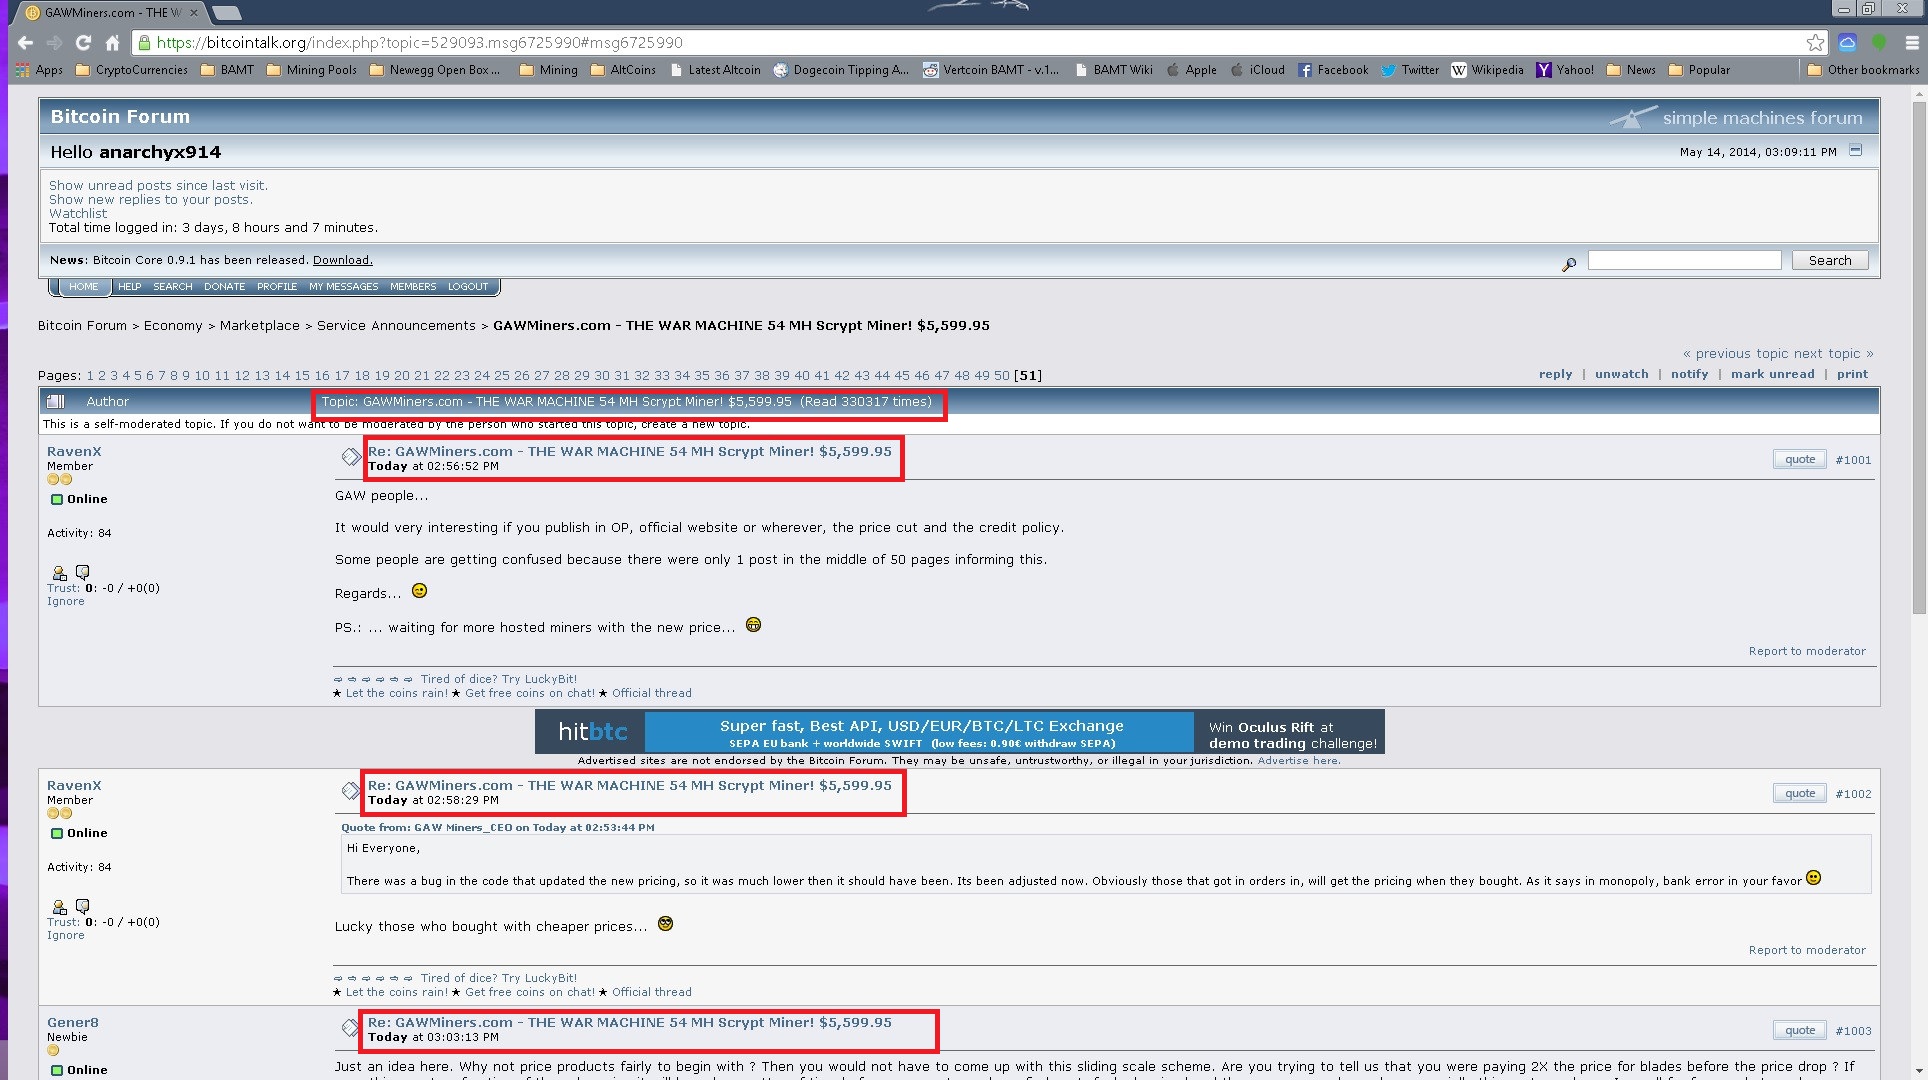Open BAMT bookmarks folder
The height and width of the screenshot is (1080, 1928).
(227, 70)
